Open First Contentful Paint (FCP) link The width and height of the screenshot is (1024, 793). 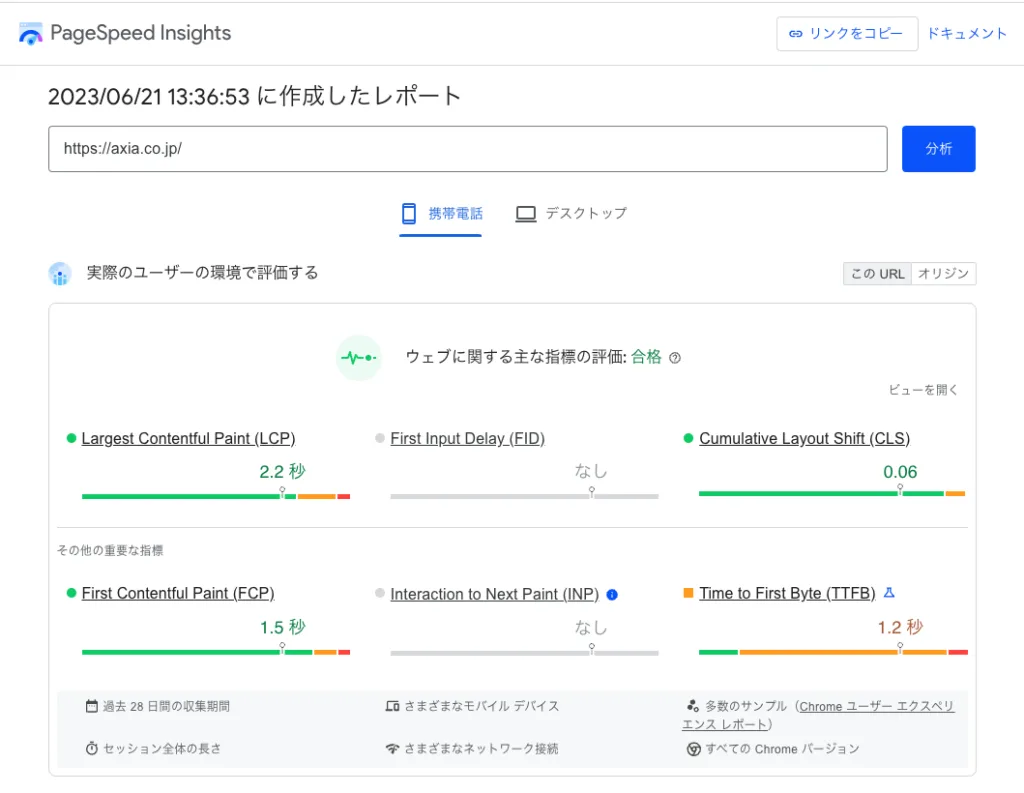pyautogui.click(x=178, y=594)
